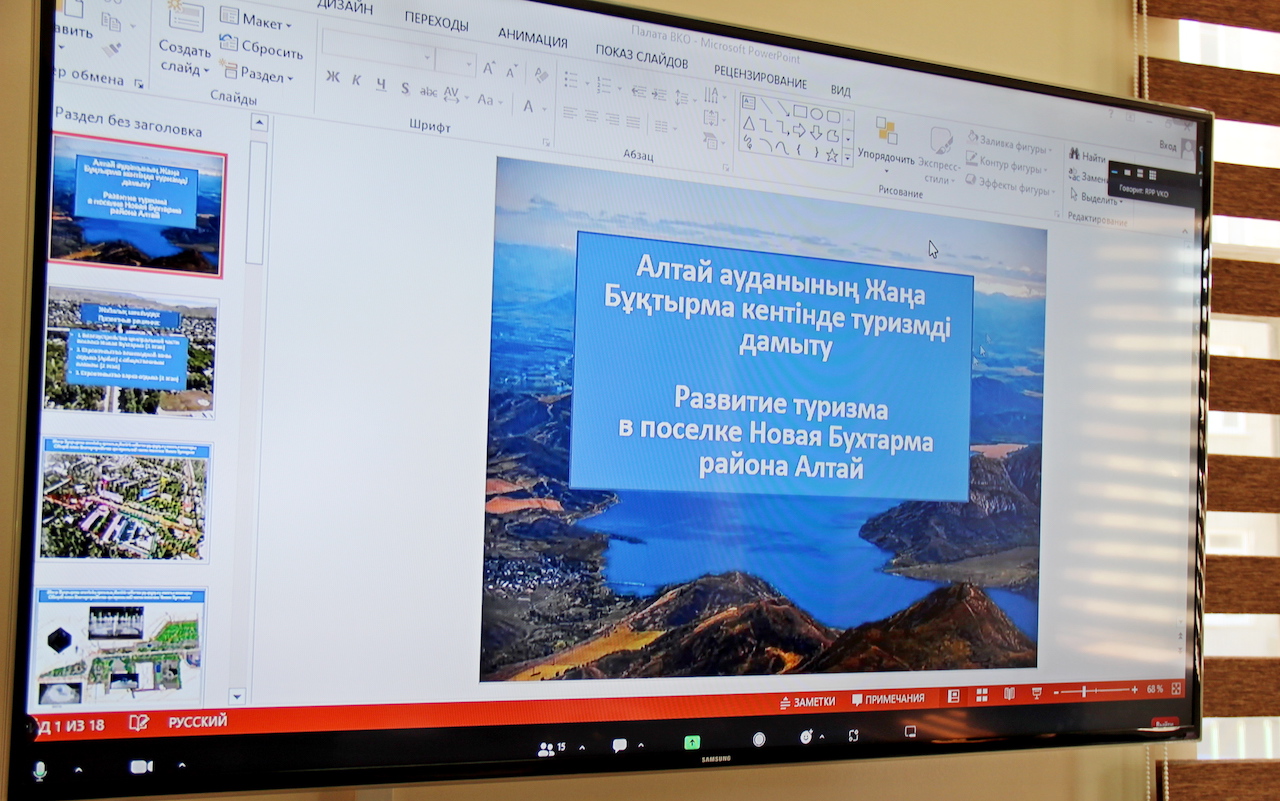This screenshot has width=1280, height=801.
Task: Select the triangle shape in gallery
Action: pyautogui.click(x=748, y=122)
